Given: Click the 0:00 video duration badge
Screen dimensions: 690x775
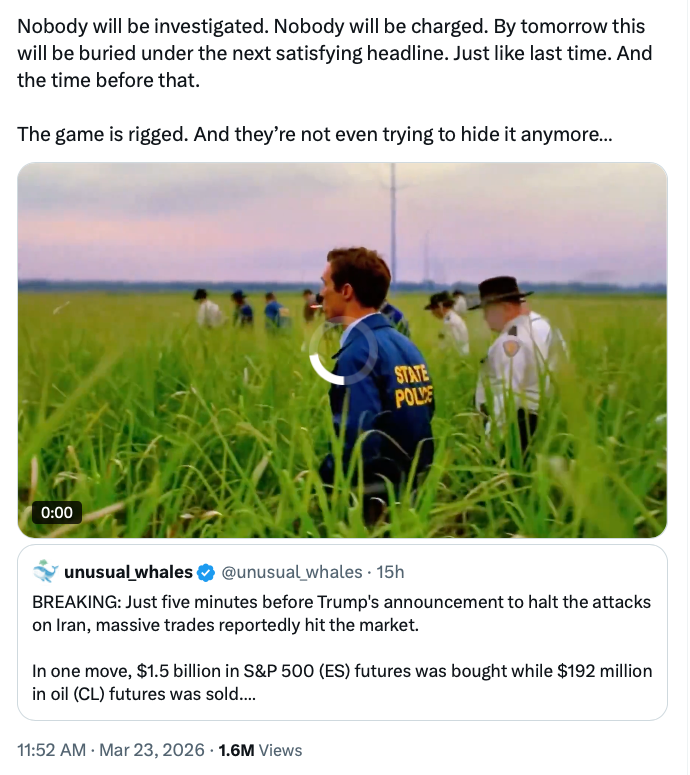Looking at the screenshot, I should [x=57, y=512].
